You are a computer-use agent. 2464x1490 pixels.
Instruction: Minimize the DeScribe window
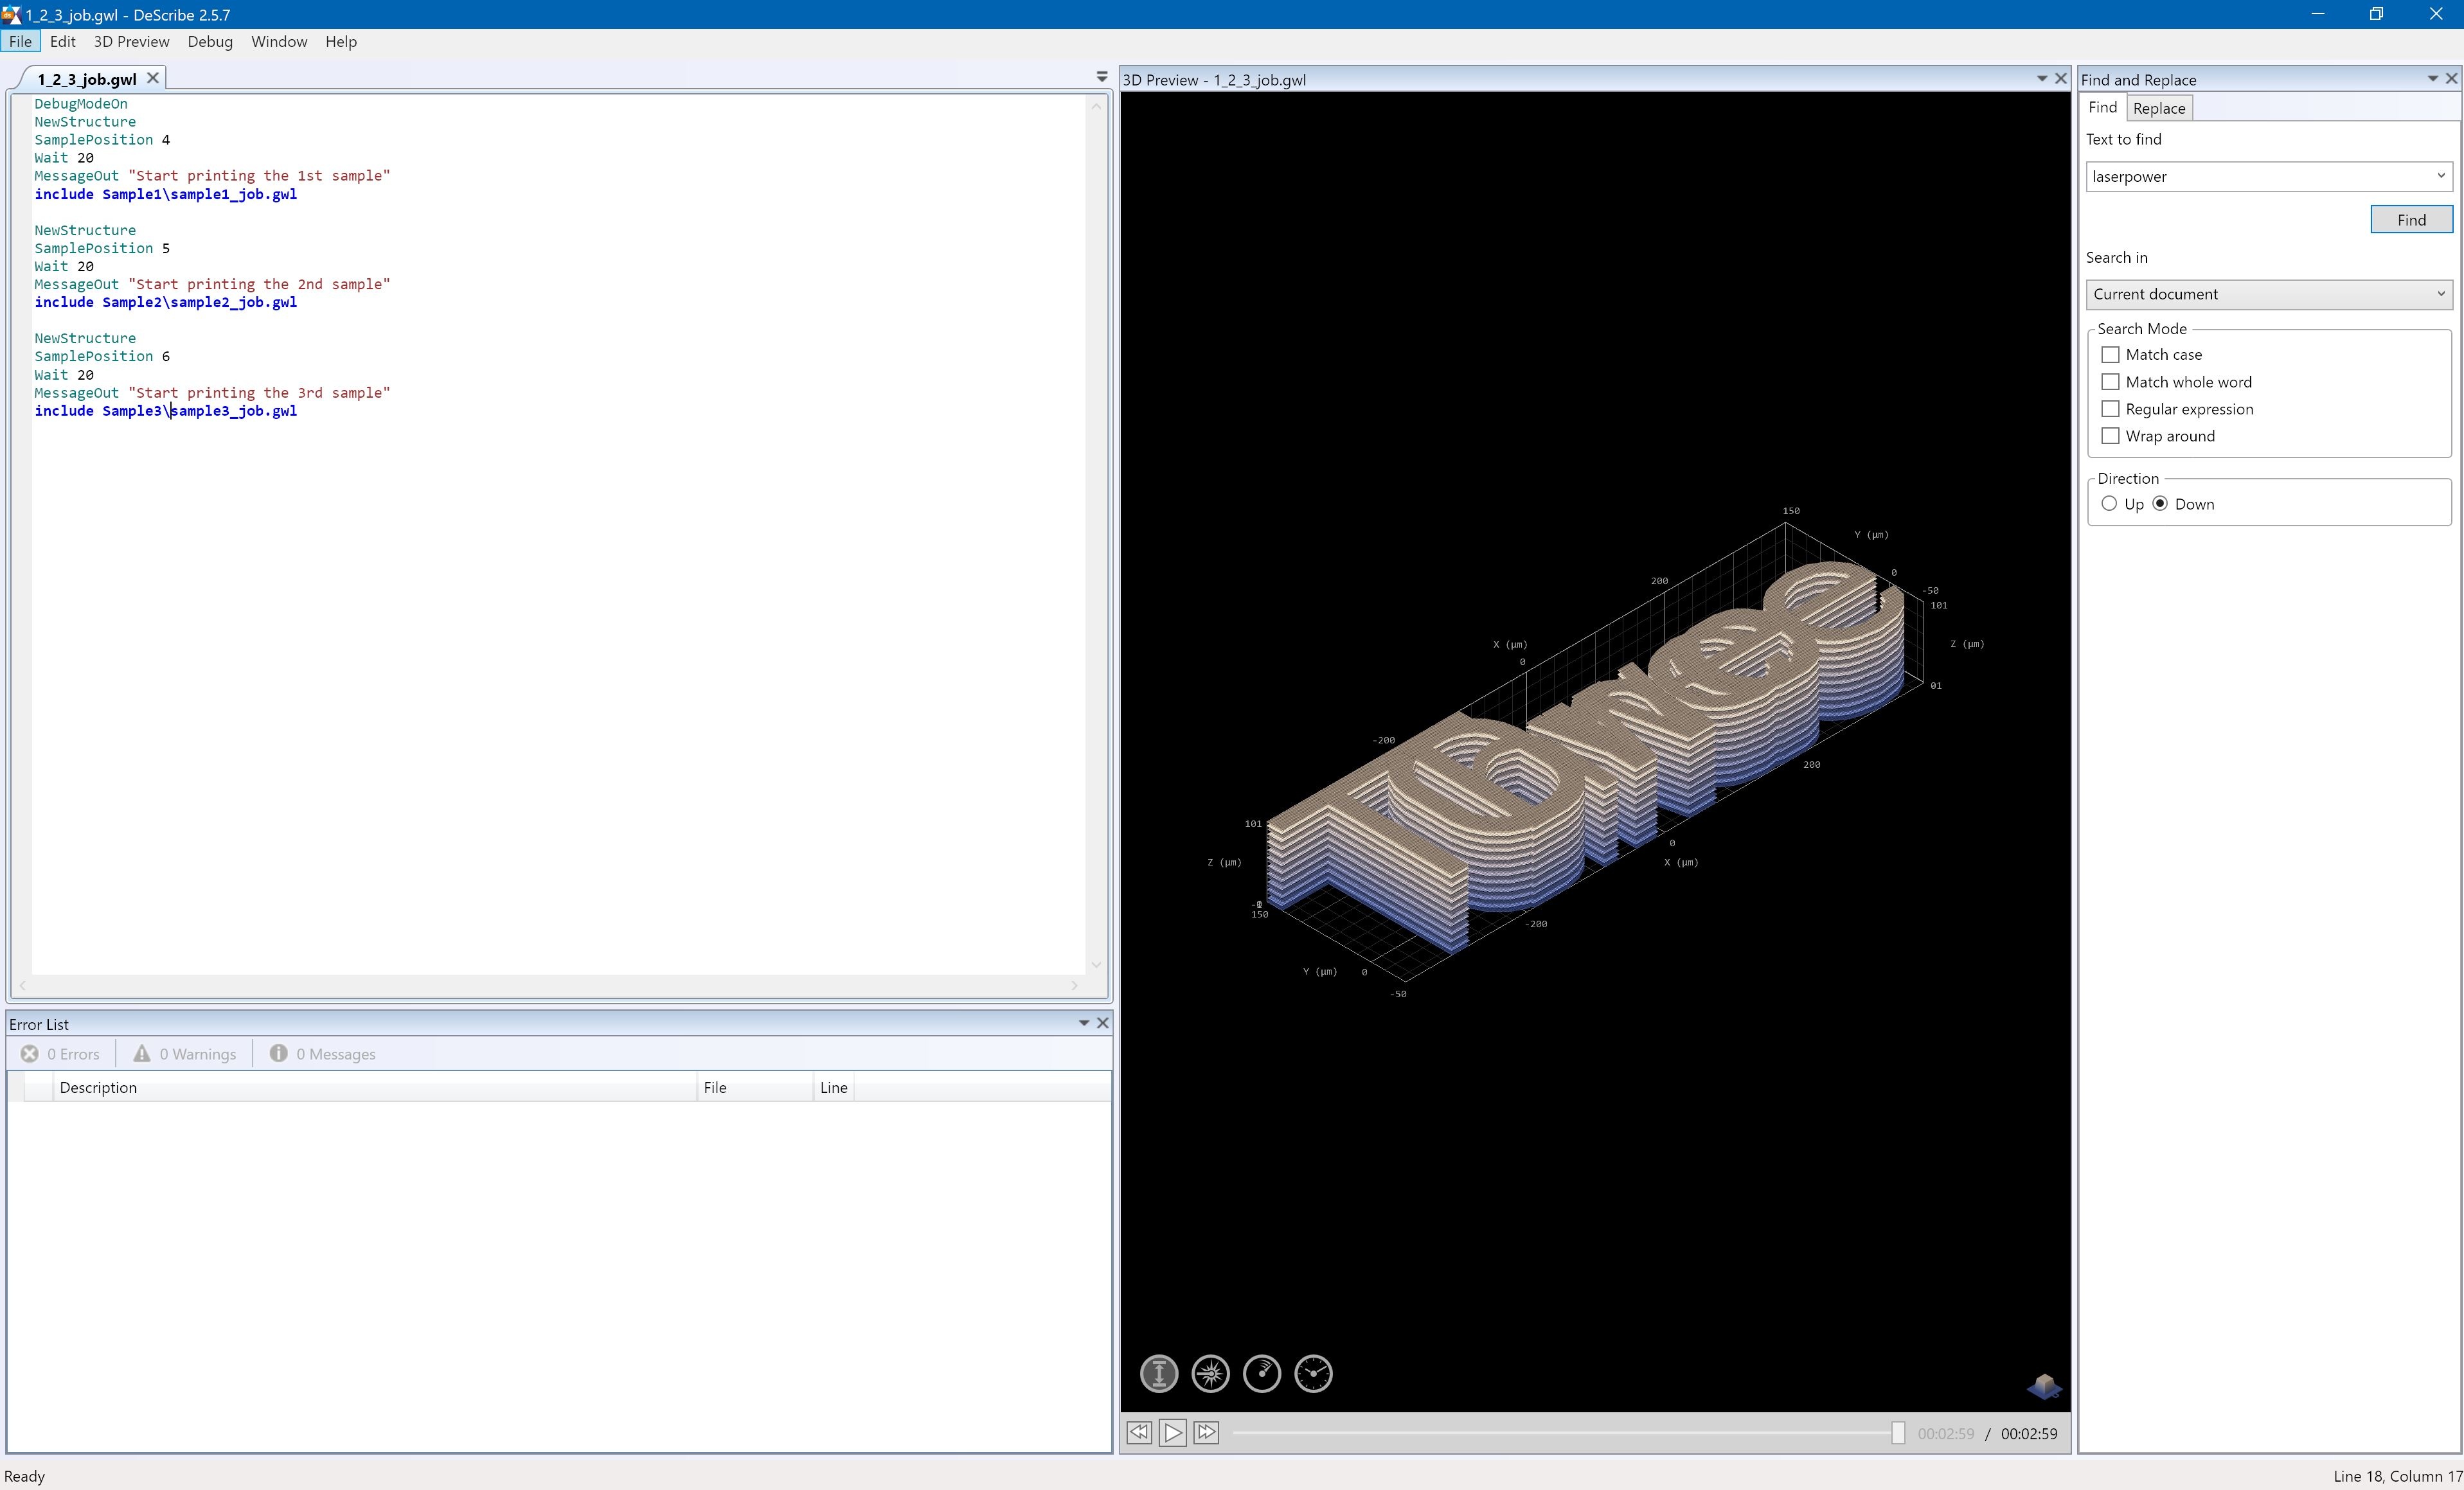pos(2318,14)
